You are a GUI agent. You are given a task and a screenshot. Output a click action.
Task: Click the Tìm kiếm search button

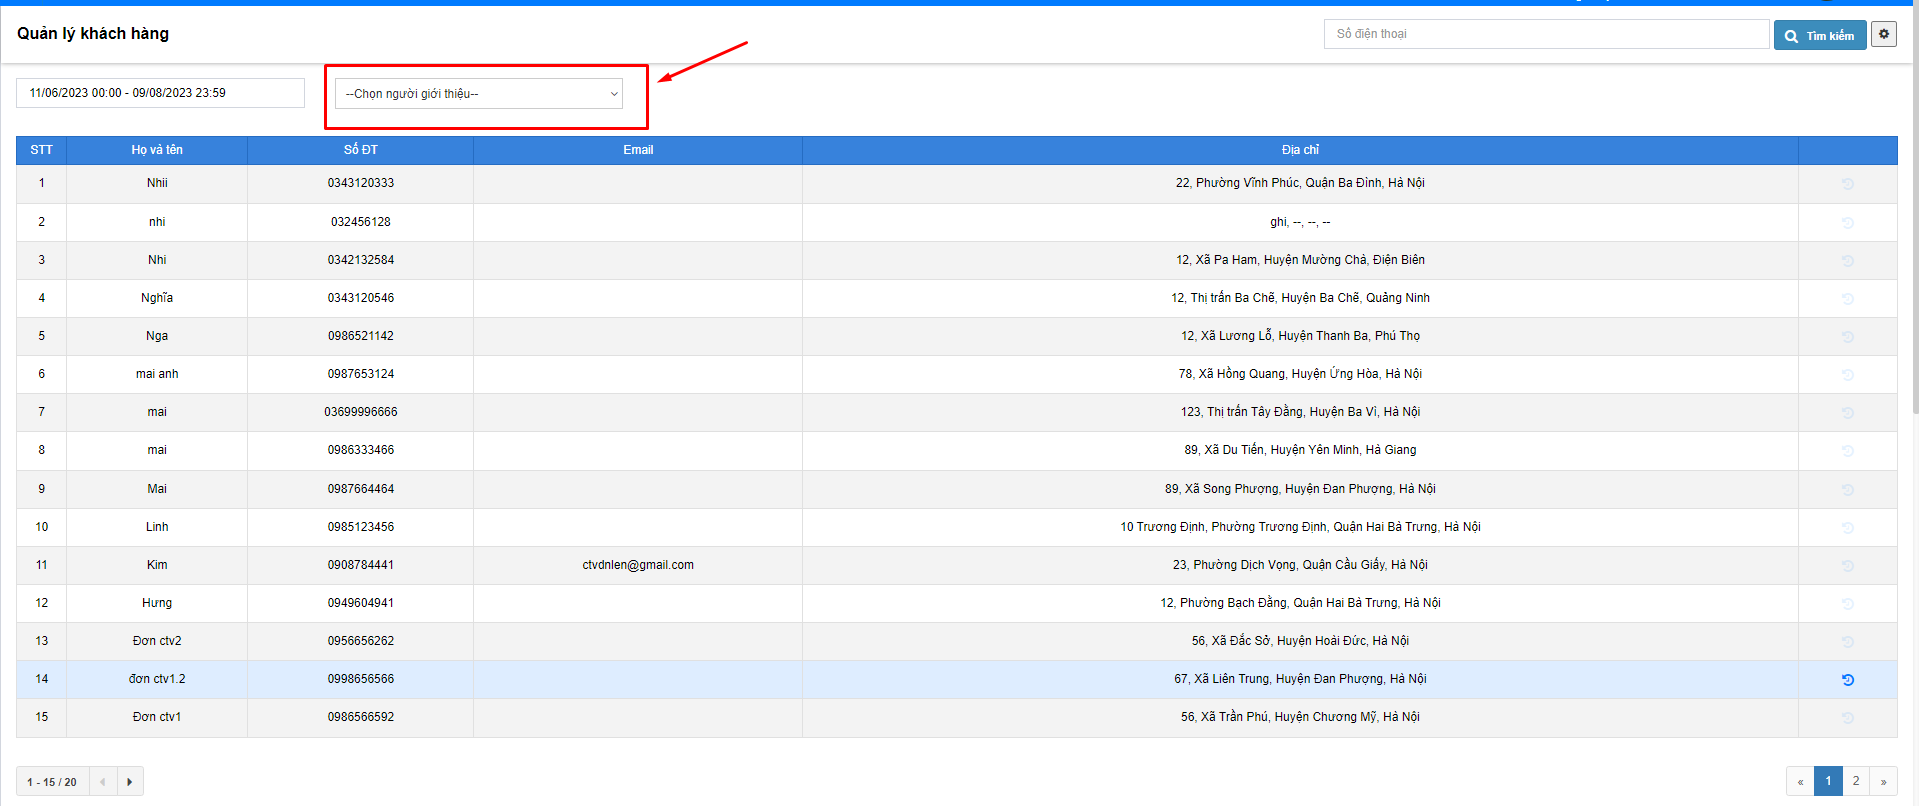(1819, 35)
